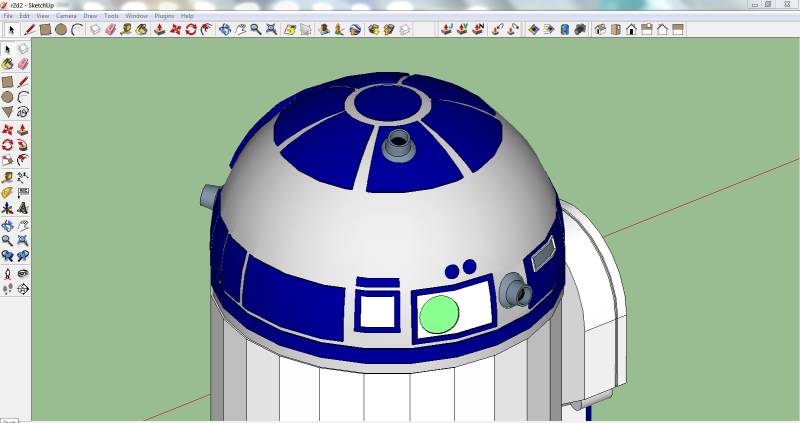This screenshot has height=423, width=800.
Task: Select the Section Plane tool
Action: click(x=23, y=289)
